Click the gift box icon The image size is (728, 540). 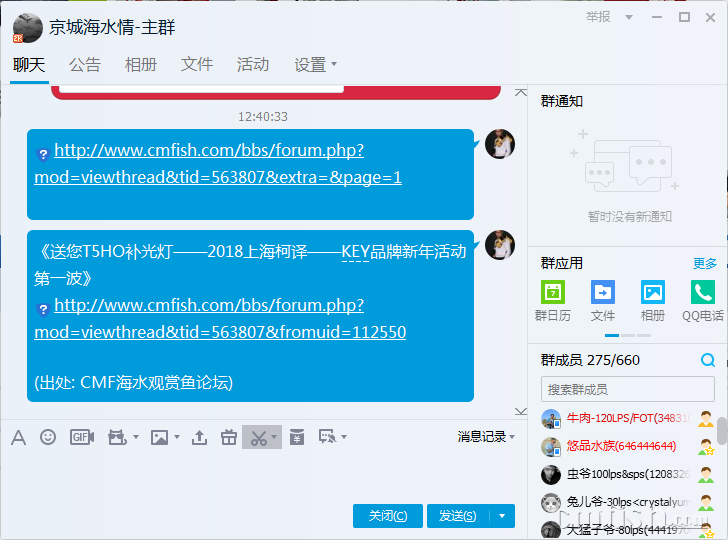(x=229, y=437)
